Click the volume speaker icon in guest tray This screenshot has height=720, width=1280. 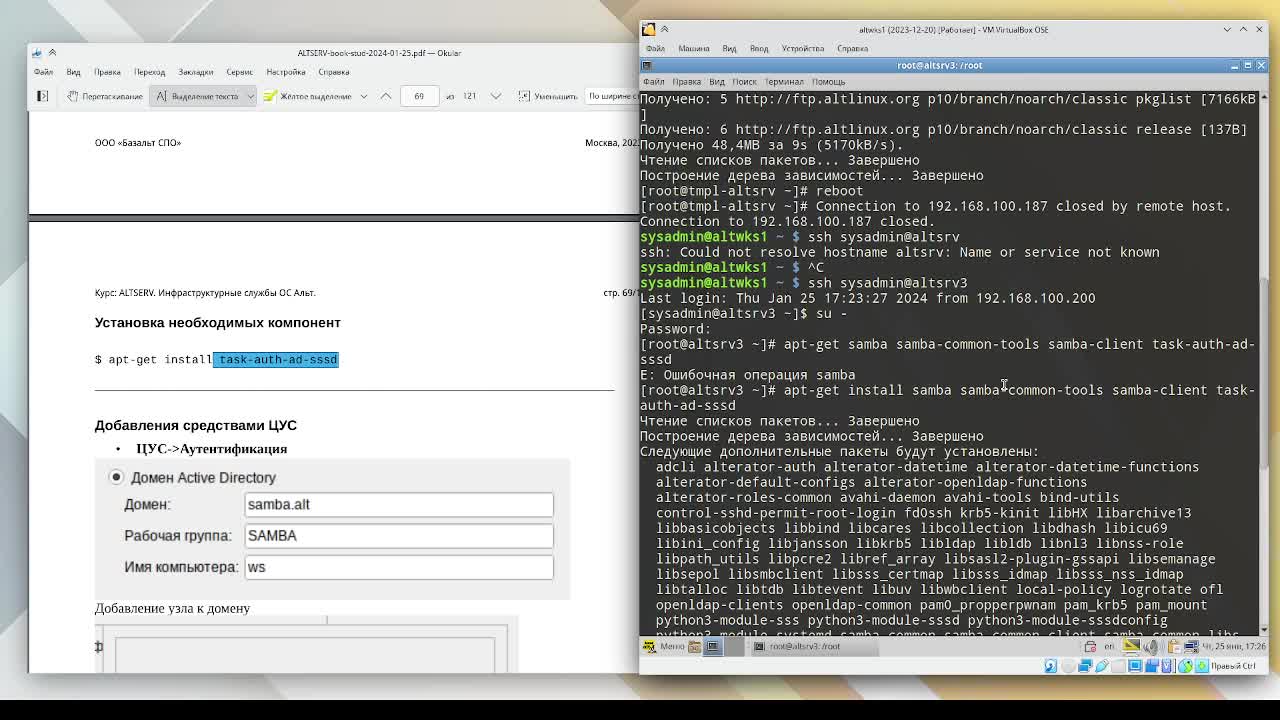pos(1150,646)
